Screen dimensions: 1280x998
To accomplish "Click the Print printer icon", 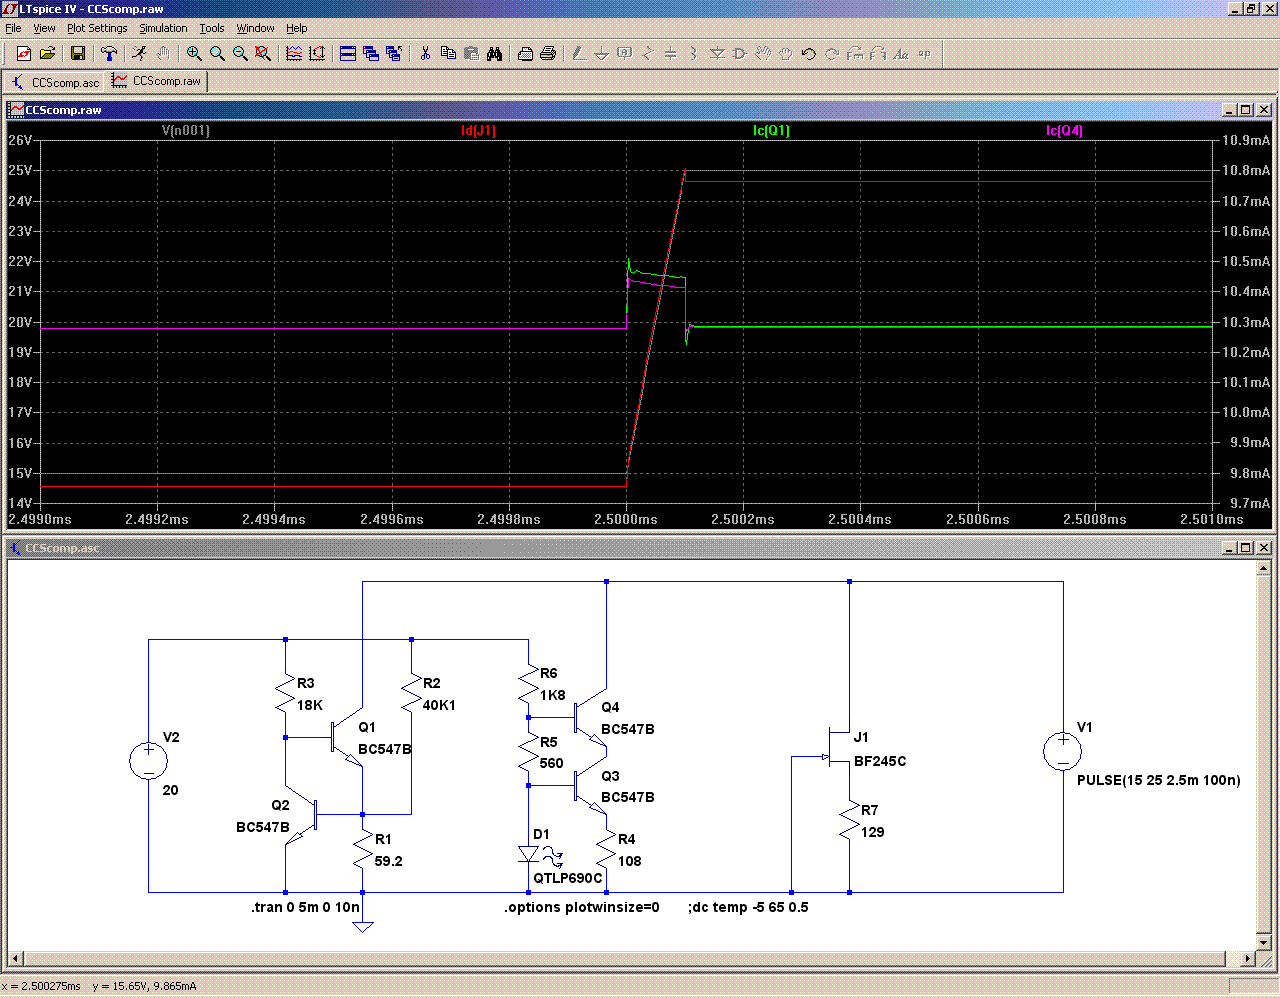I will coord(548,53).
